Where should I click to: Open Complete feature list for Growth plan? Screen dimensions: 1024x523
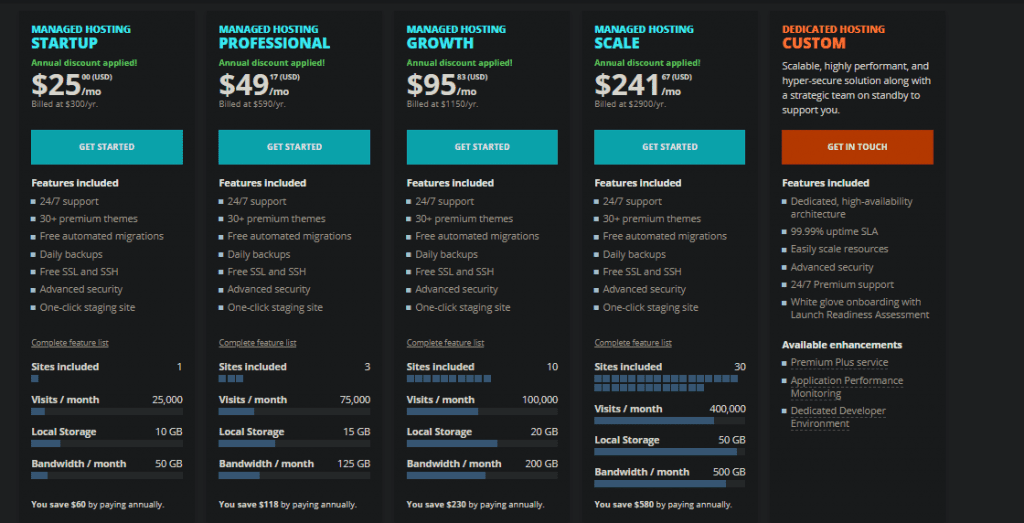coord(445,343)
